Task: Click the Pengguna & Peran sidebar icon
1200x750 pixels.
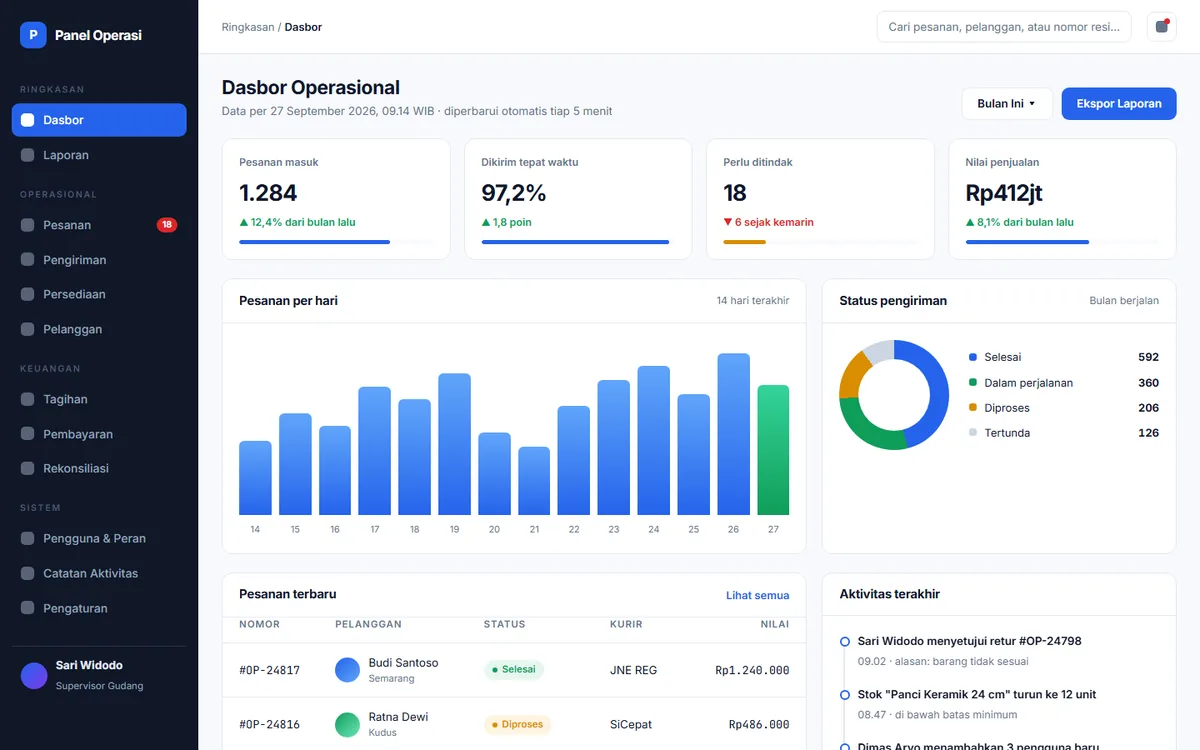Action: click(x=27, y=538)
